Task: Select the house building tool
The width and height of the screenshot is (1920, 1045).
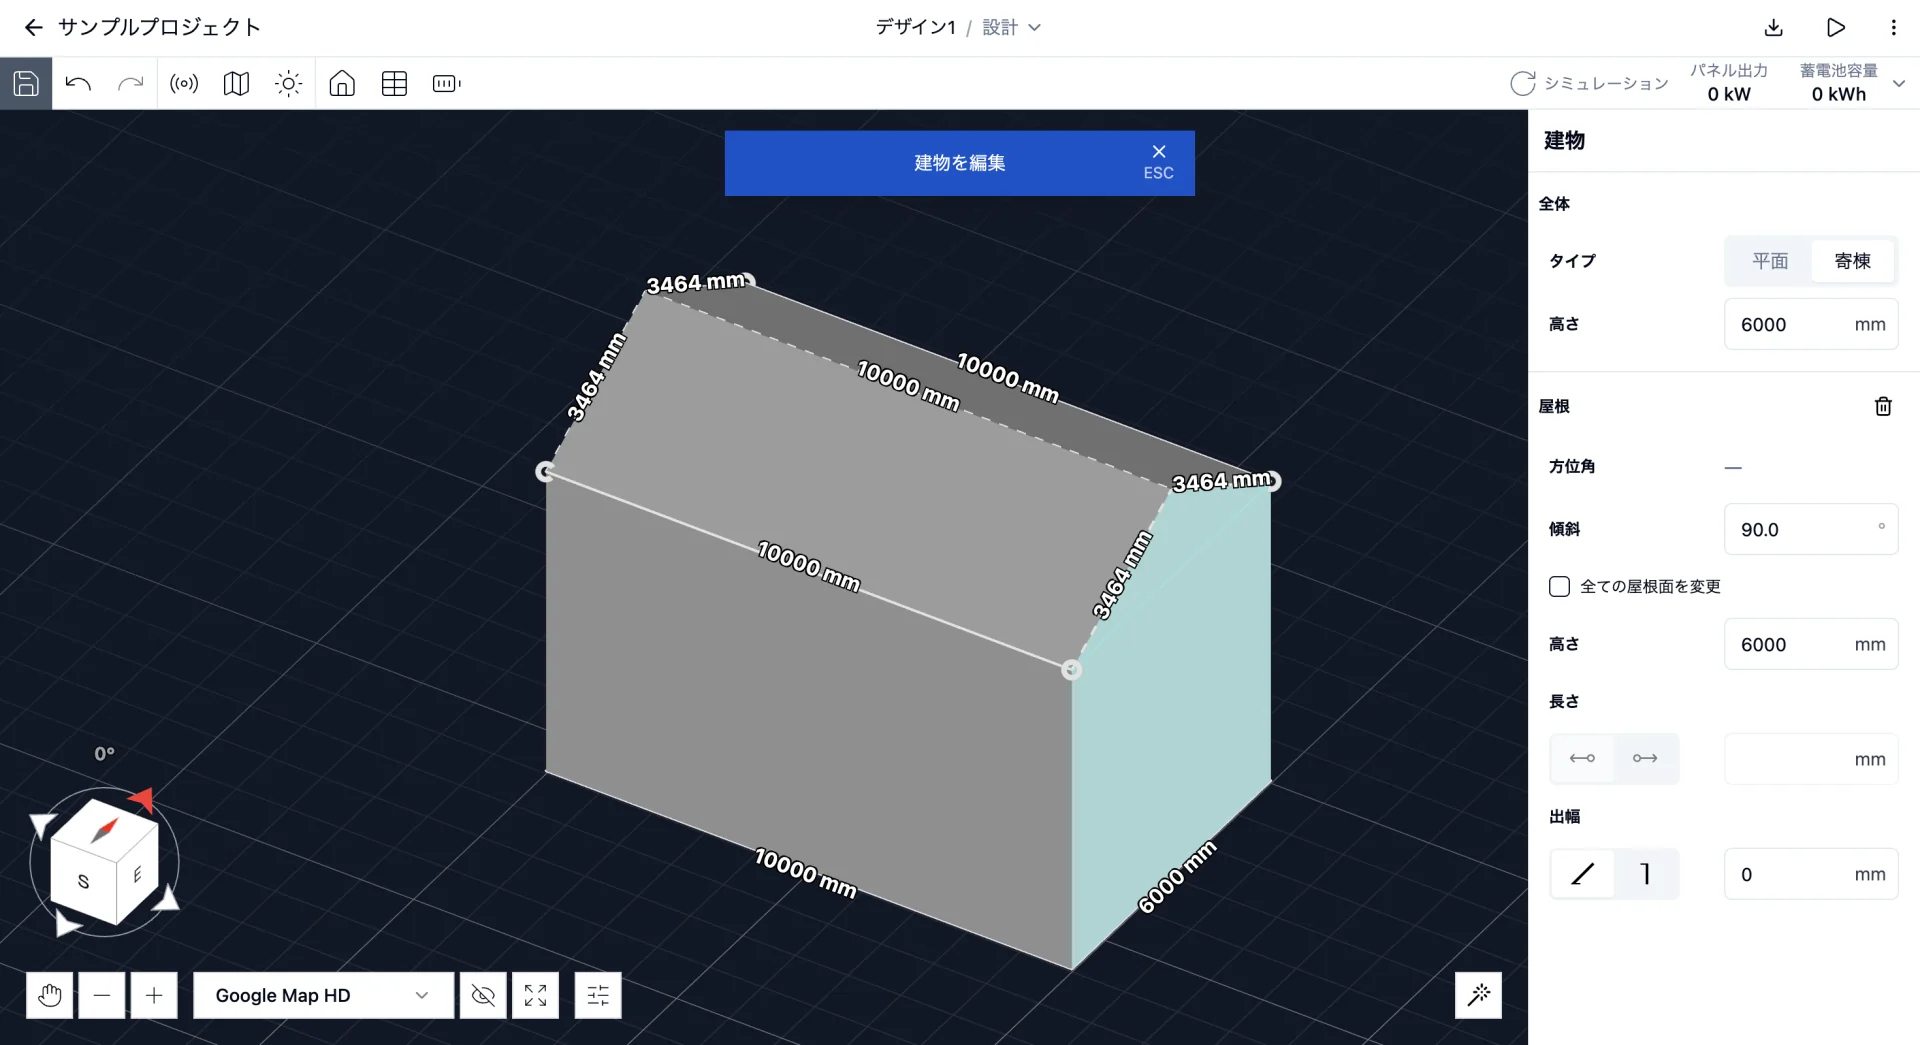Action: (342, 84)
